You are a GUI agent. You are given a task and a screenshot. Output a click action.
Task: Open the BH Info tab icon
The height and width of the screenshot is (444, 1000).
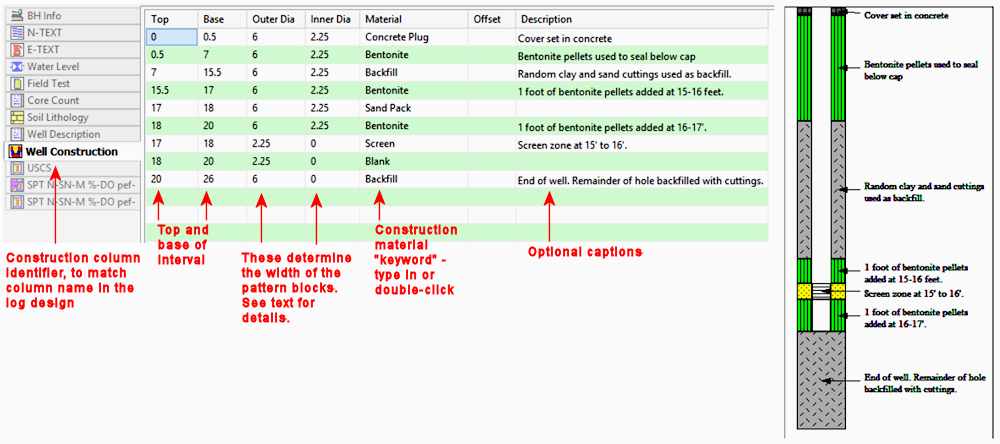click(18, 16)
